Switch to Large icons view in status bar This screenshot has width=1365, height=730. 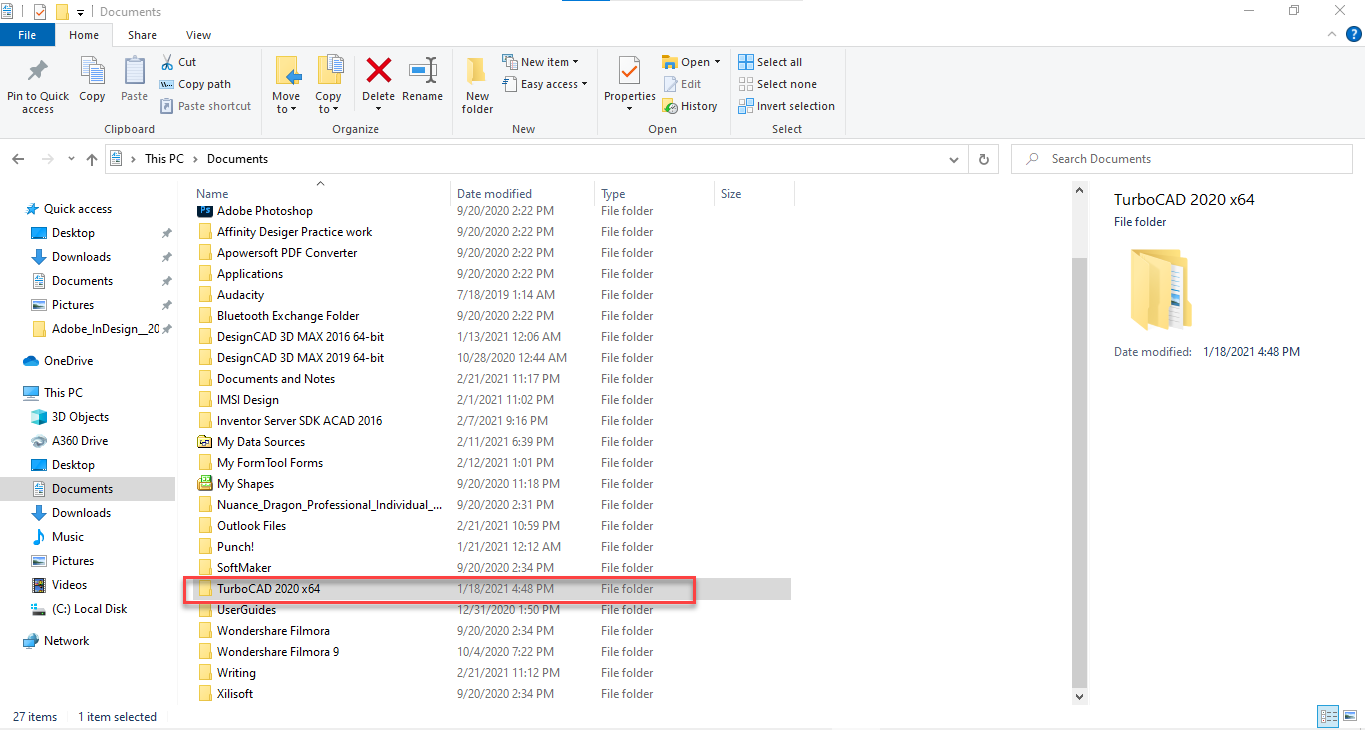(1350, 716)
